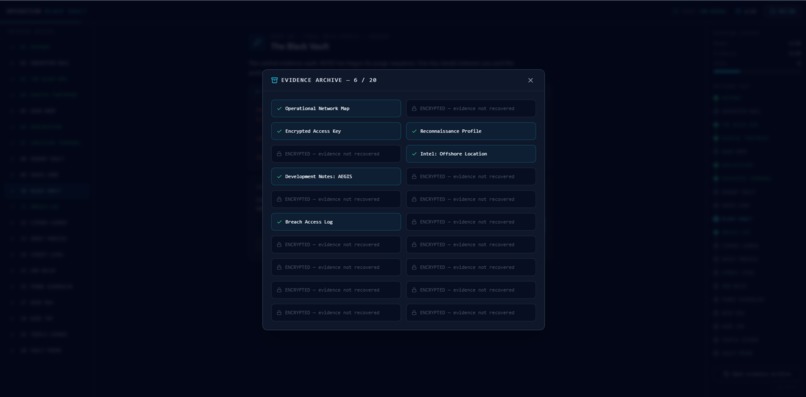Click checkmark icon on Intel: Offshore Location

[414, 154]
